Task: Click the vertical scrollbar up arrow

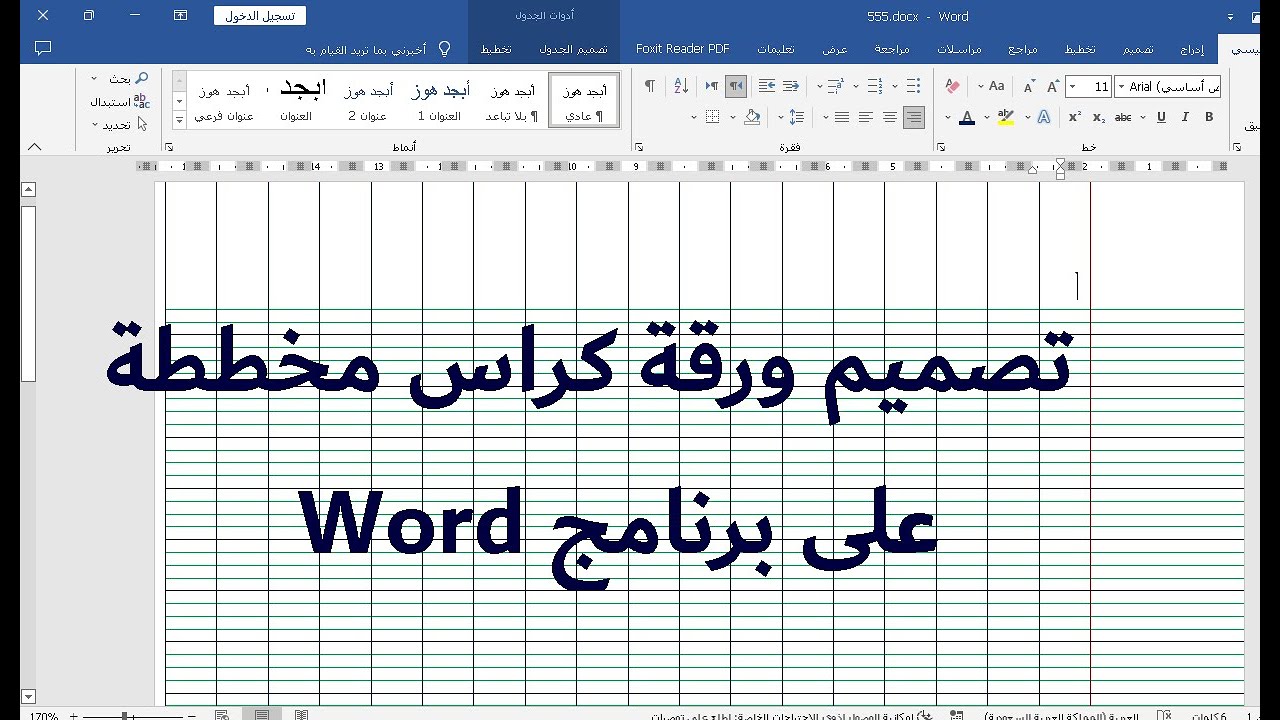Action: [28, 189]
